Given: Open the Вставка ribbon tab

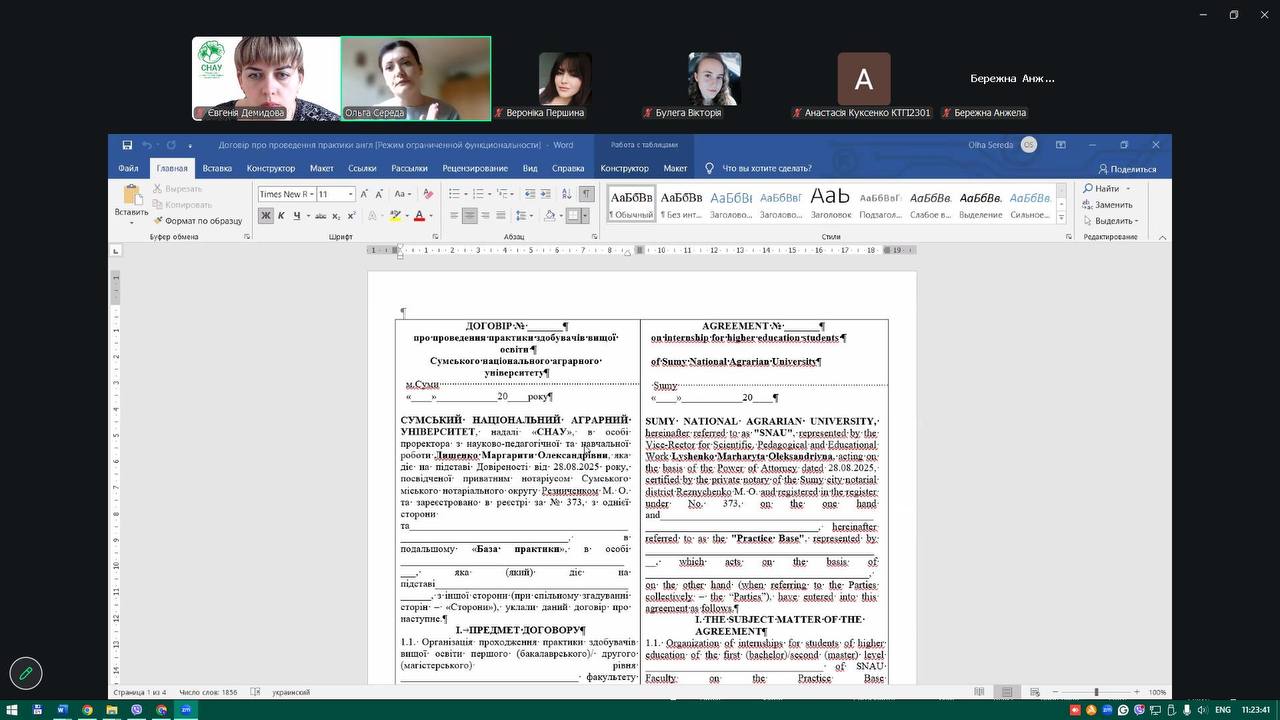Looking at the screenshot, I should 217,169.
